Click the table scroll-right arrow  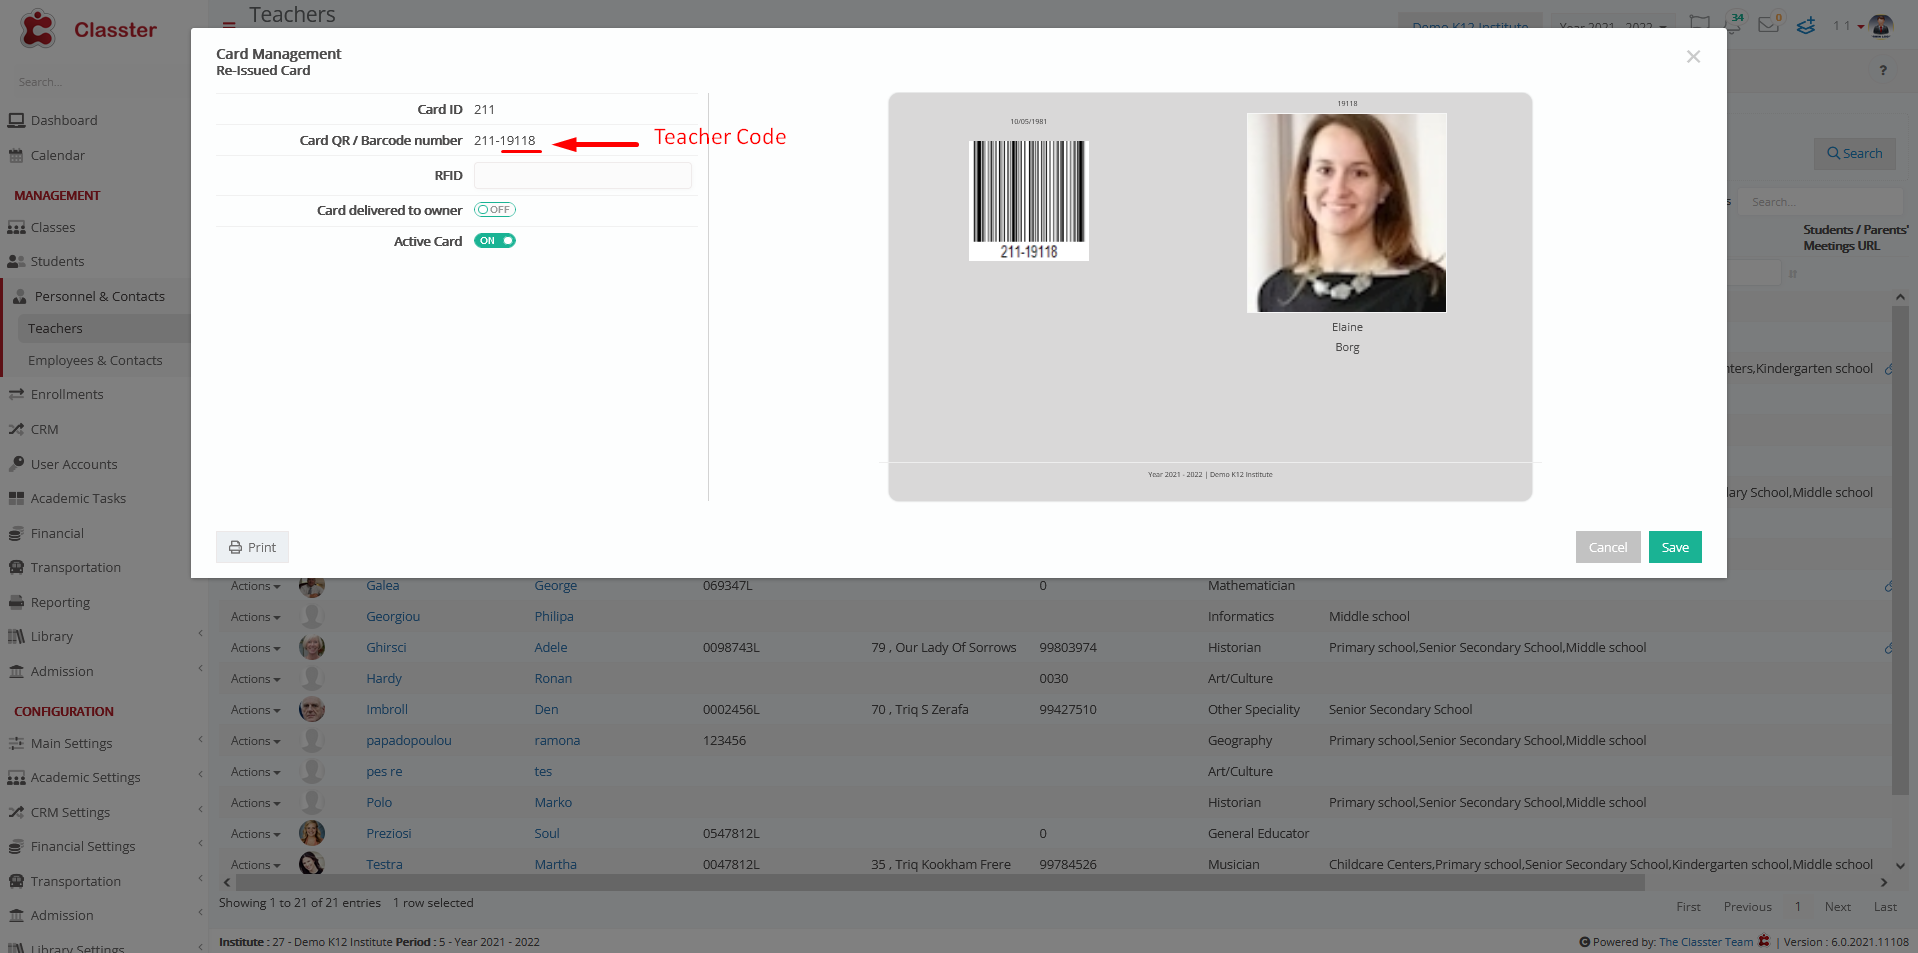[x=1884, y=883]
